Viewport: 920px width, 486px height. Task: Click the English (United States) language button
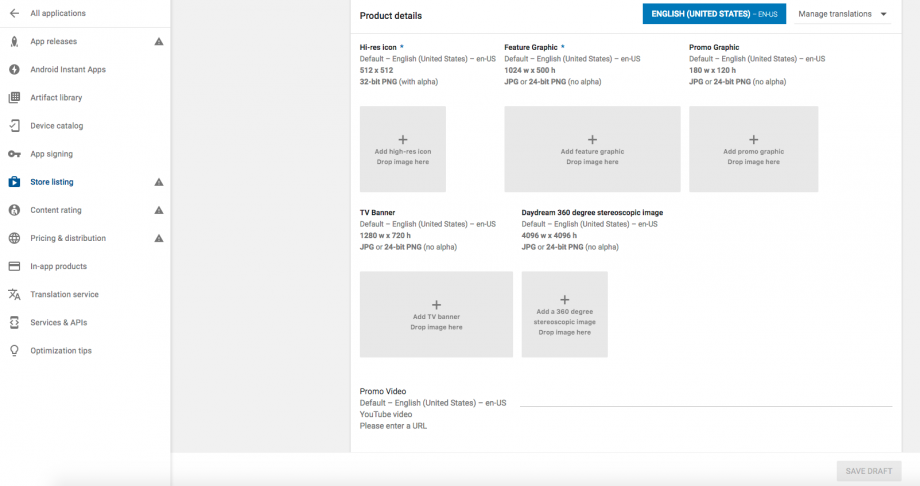point(714,14)
